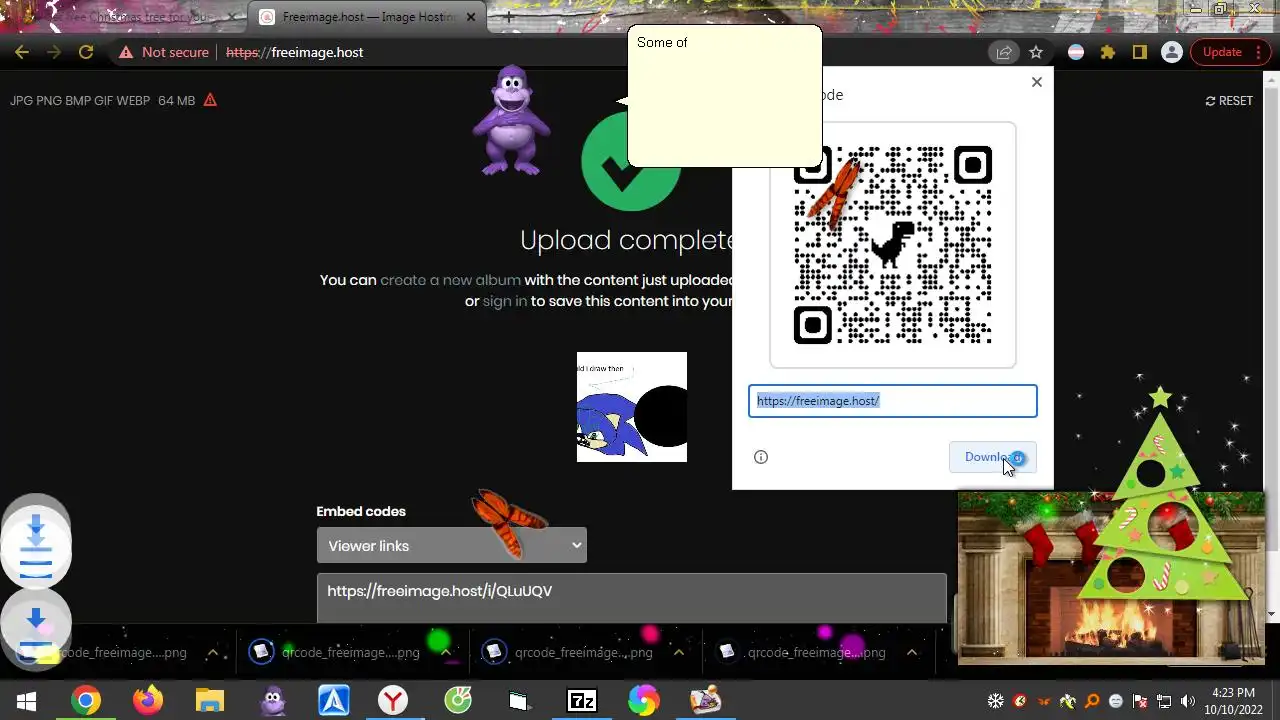Click the striped flag extension icon
Image resolution: width=1280 pixels, height=720 pixels.
[1076, 52]
